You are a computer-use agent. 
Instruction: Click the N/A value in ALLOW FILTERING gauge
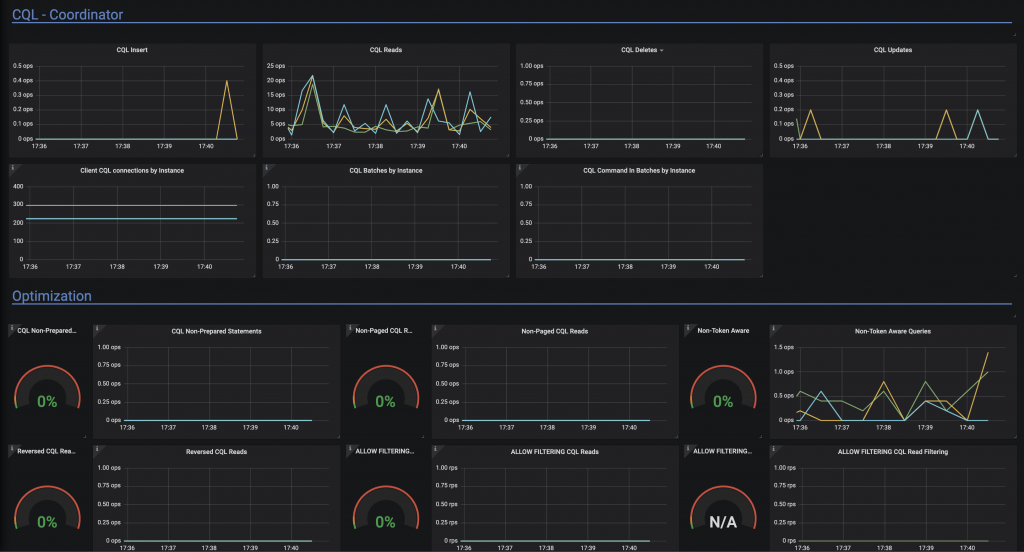tap(723, 522)
